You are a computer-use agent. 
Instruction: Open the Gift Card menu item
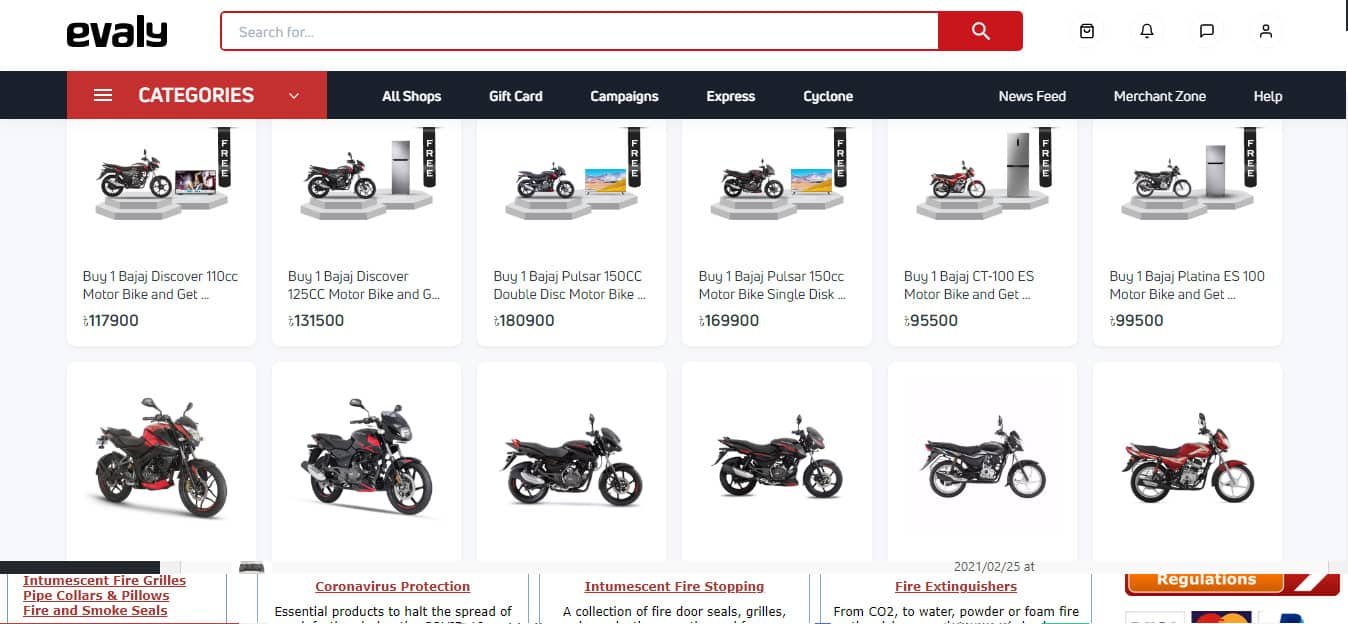point(516,96)
